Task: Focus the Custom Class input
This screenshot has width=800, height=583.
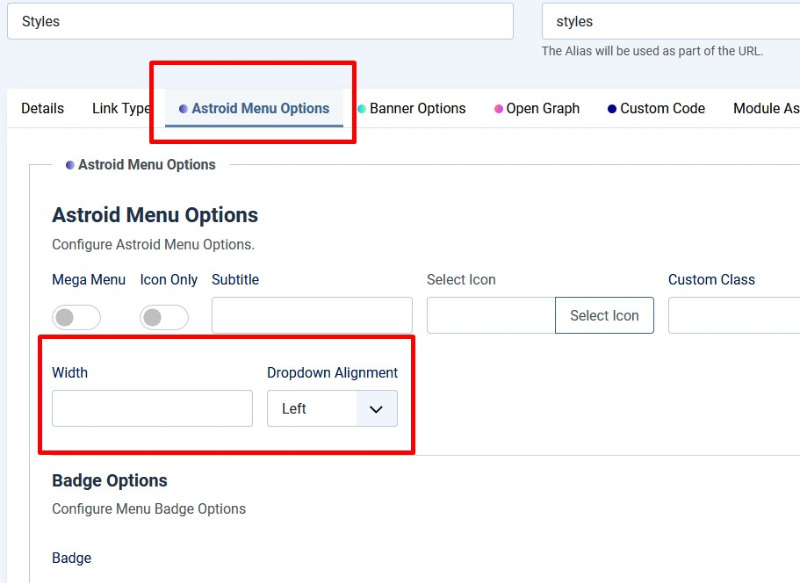Action: point(734,315)
